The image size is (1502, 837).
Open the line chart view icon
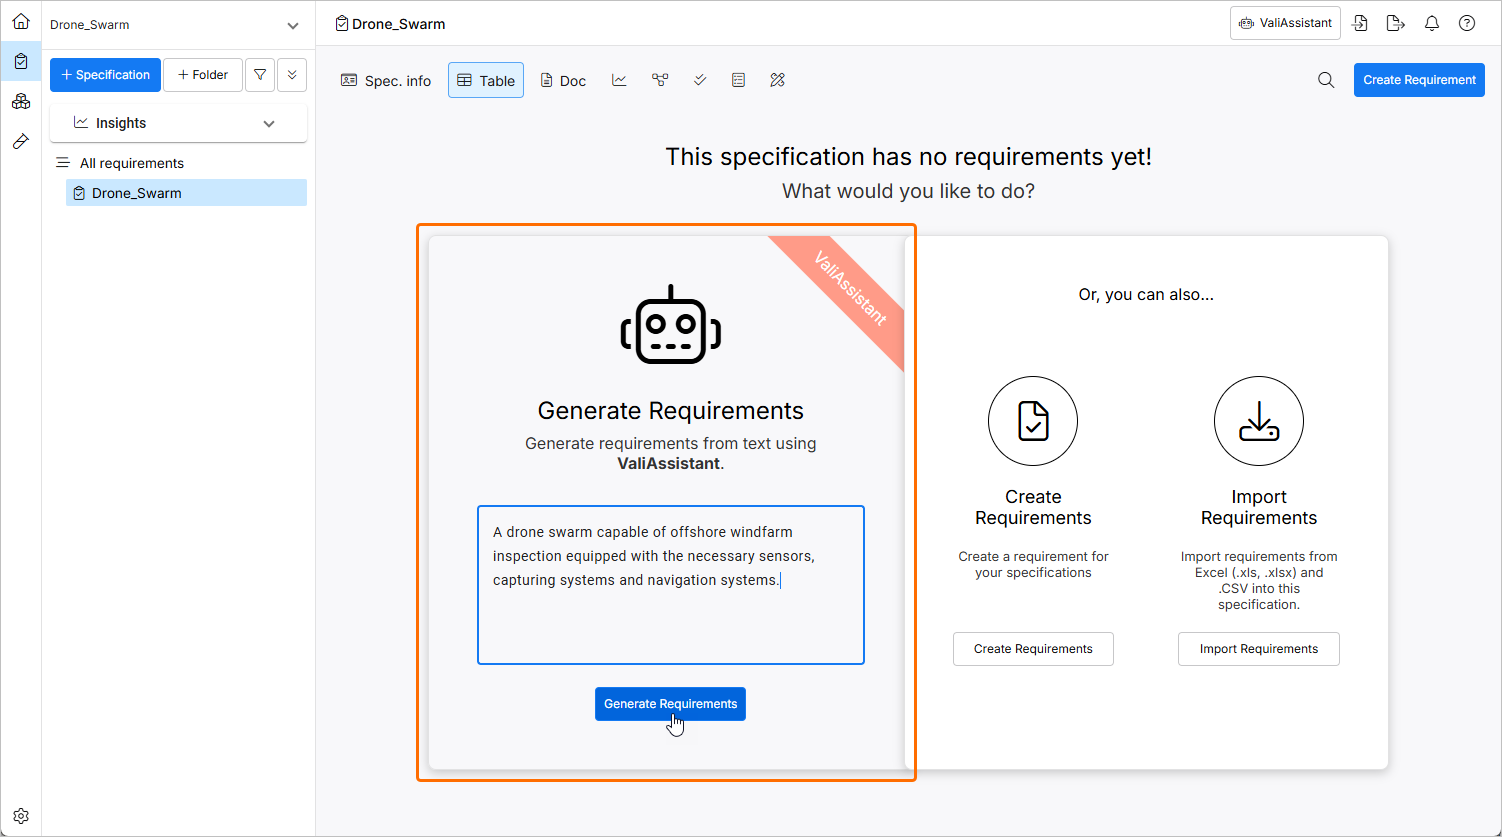click(620, 80)
